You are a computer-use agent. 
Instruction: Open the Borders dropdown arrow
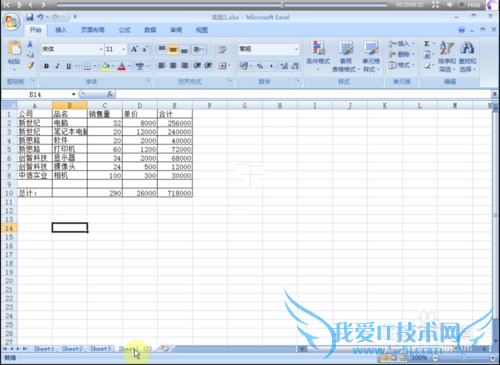95,66
